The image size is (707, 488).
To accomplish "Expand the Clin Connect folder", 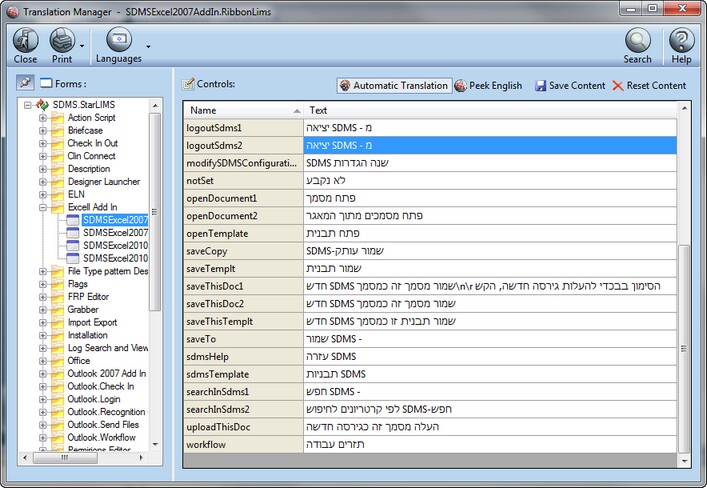I will 43,157.
